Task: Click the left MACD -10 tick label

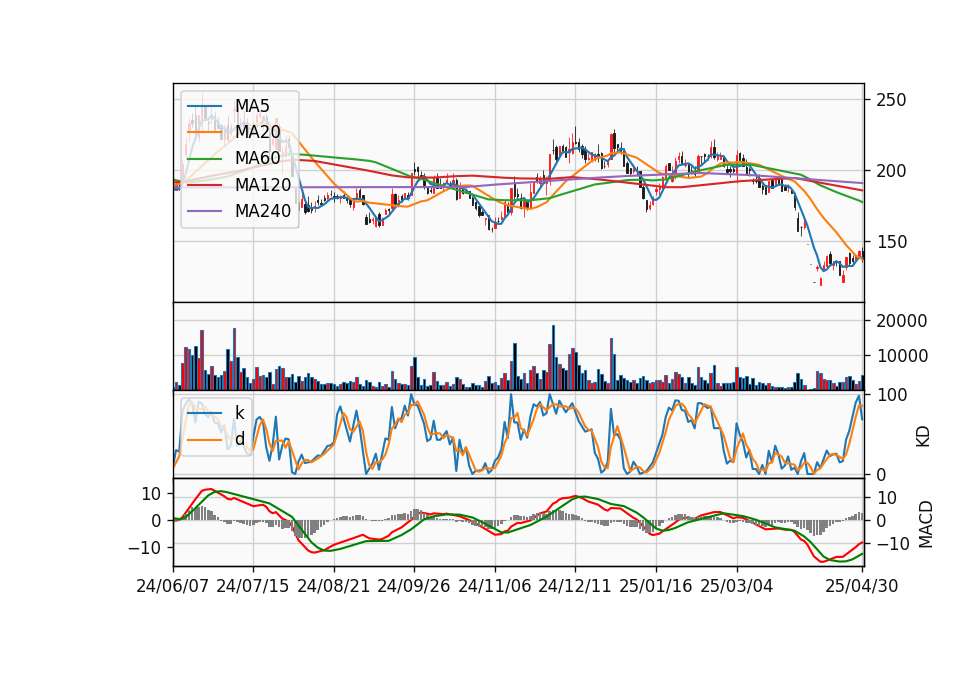Action: pos(144,547)
